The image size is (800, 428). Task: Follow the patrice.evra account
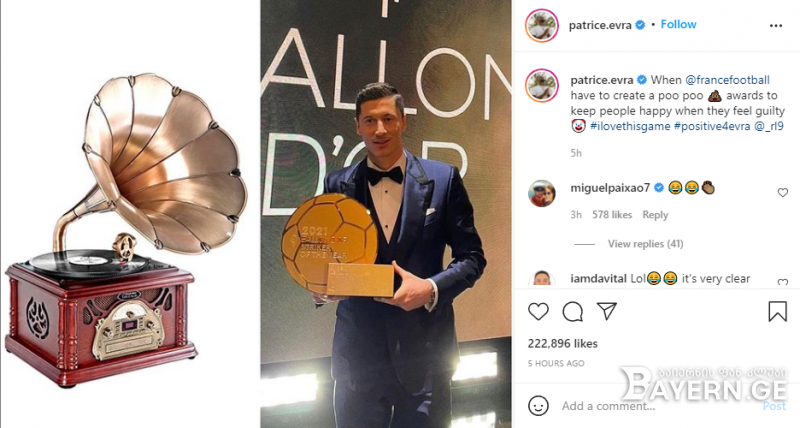(678, 24)
